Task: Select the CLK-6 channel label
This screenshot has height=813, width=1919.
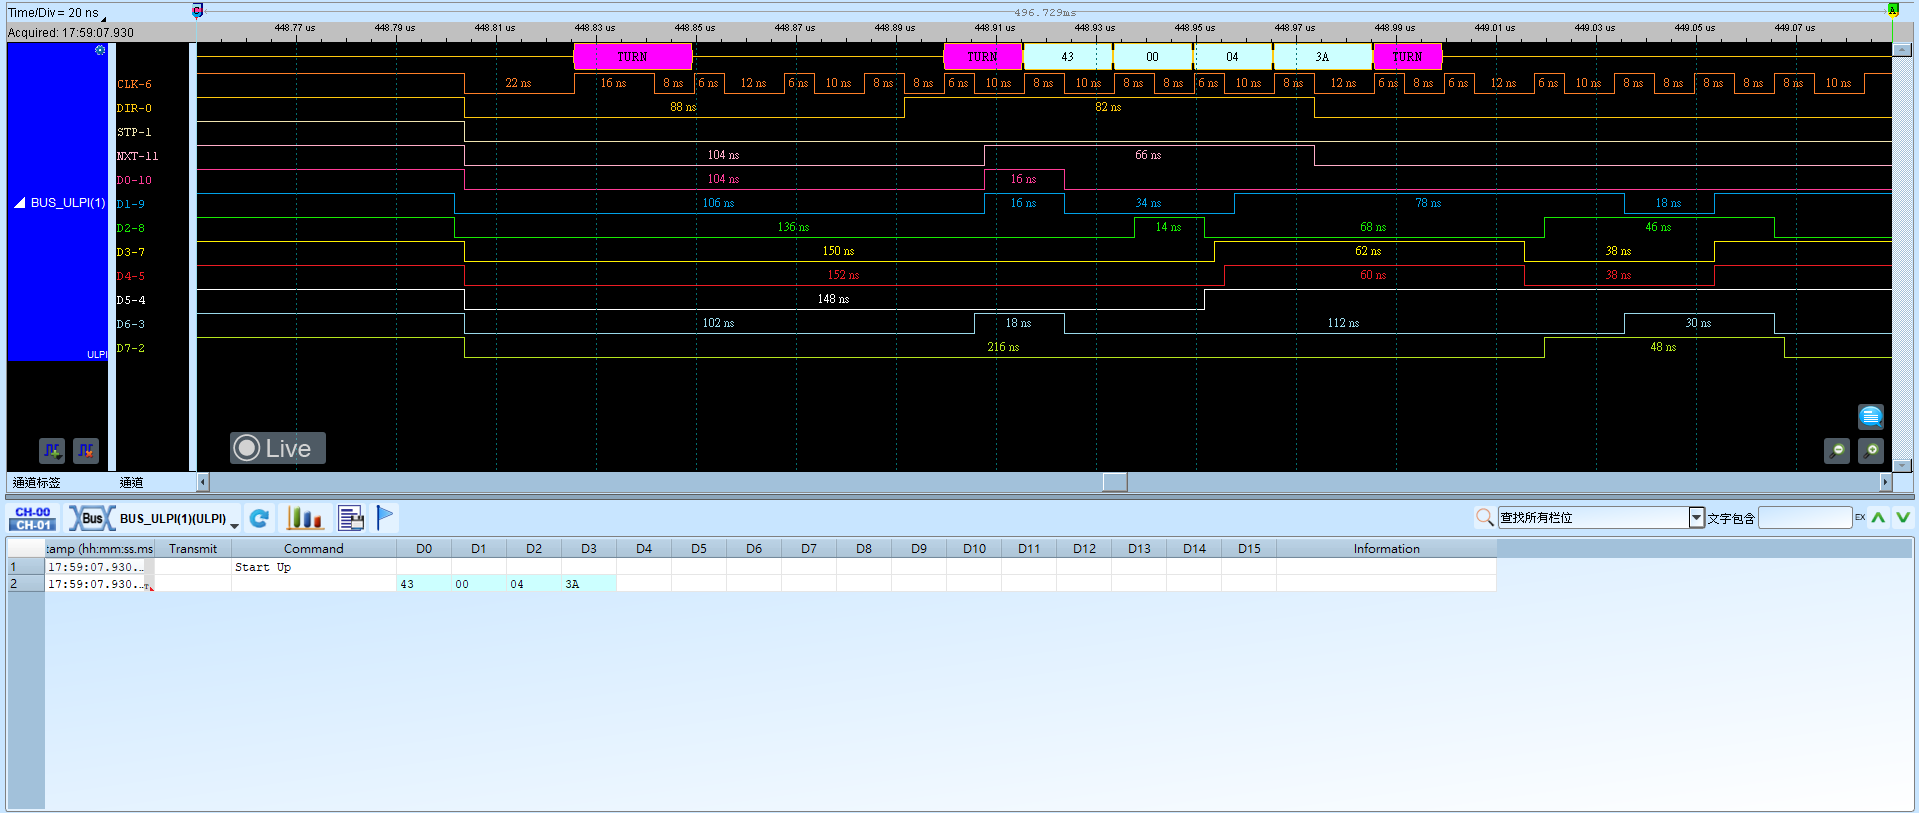Action: (x=135, y=84)
